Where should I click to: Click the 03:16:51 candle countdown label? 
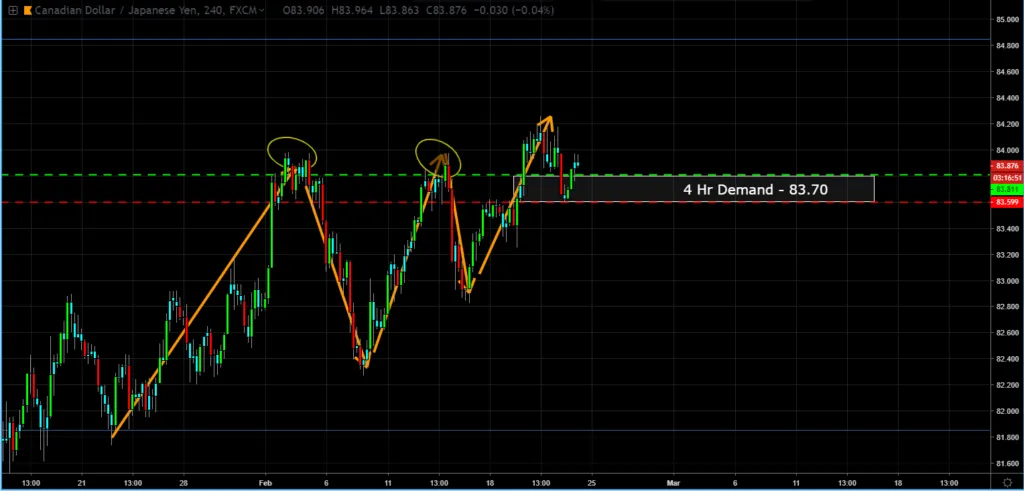pos(1006,178)
